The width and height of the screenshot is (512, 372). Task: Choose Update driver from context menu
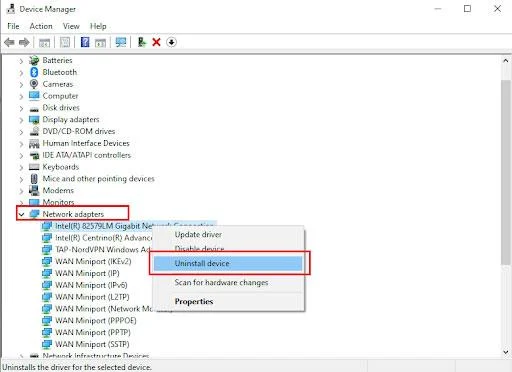click(228, 235)
